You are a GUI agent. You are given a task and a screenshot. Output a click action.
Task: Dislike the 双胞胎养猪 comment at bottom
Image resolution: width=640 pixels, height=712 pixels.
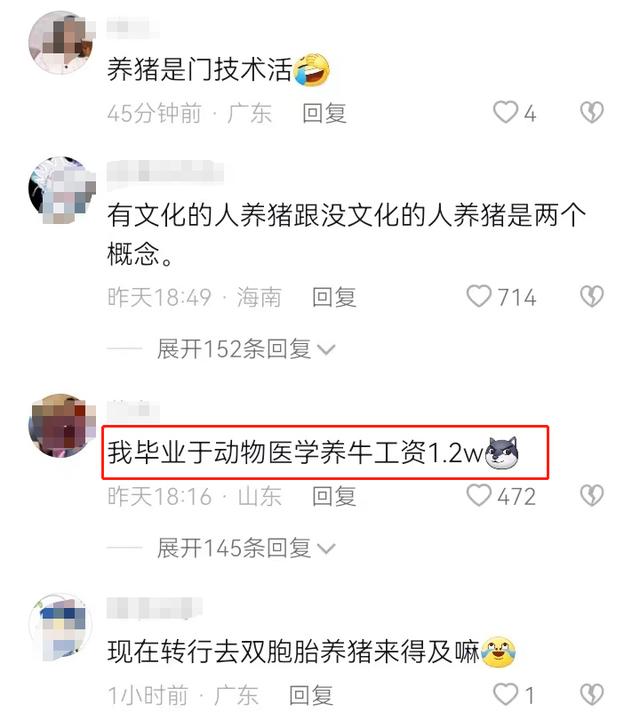click(592, 694)
